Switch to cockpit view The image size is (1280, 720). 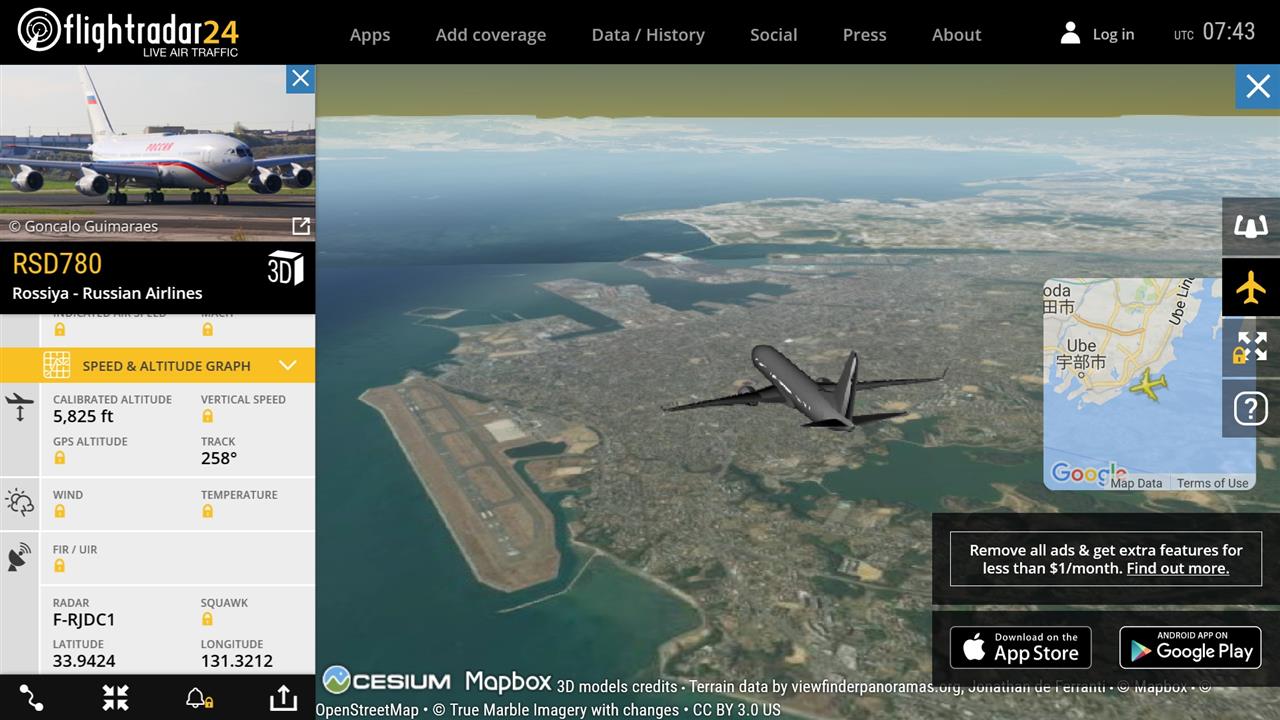coord(1251,227)
